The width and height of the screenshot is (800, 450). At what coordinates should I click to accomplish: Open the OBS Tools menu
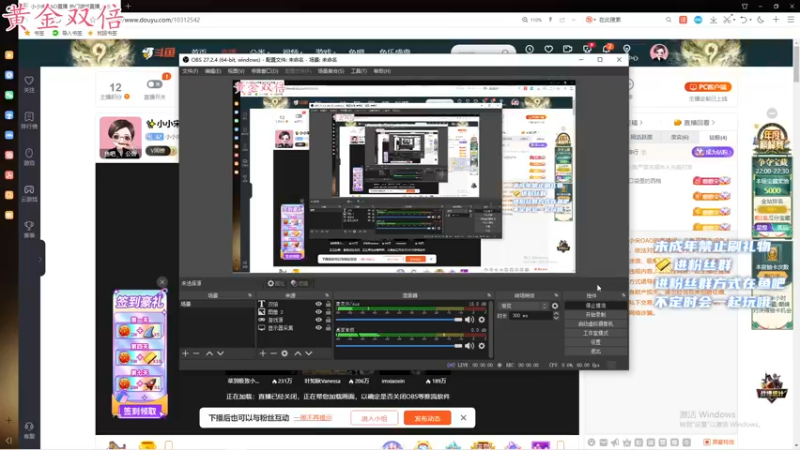tap(359, 71)
